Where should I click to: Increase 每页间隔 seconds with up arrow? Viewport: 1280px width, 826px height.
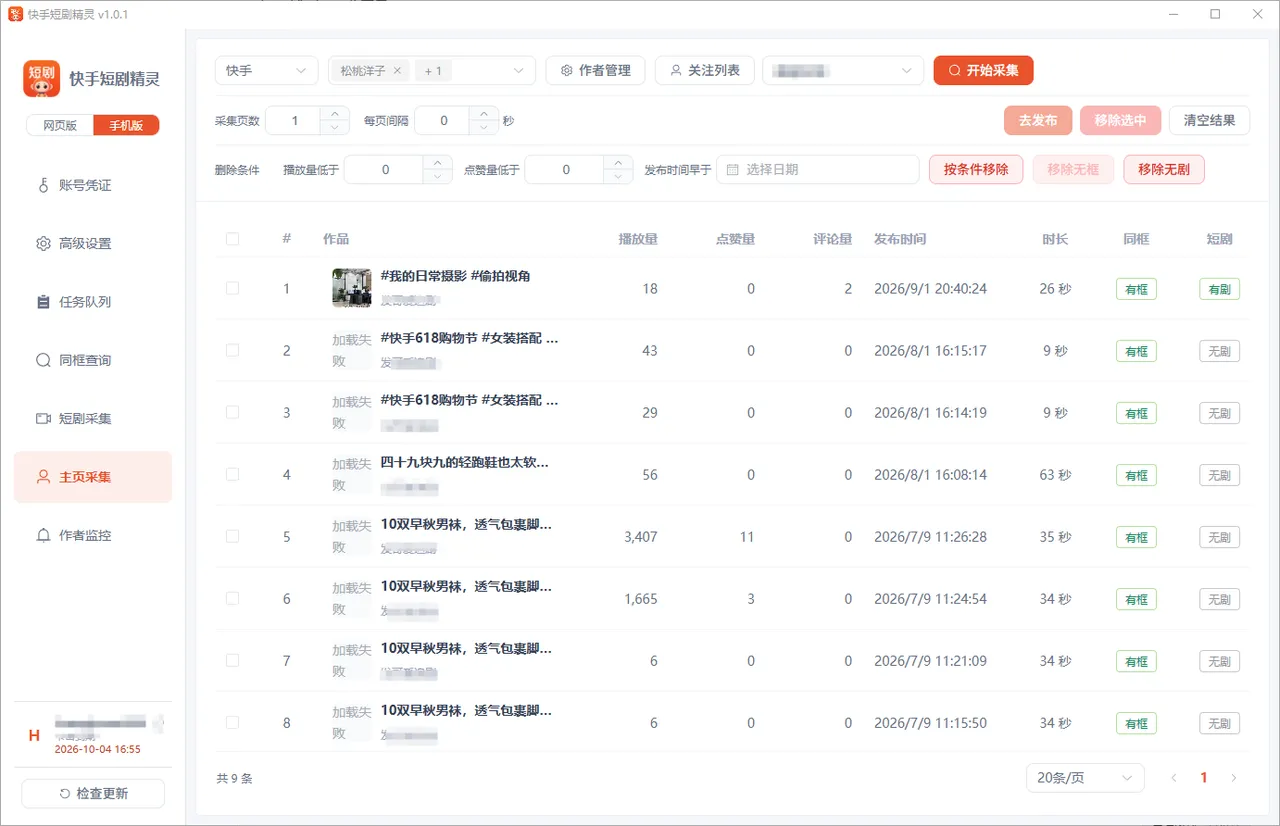point(483,113)
